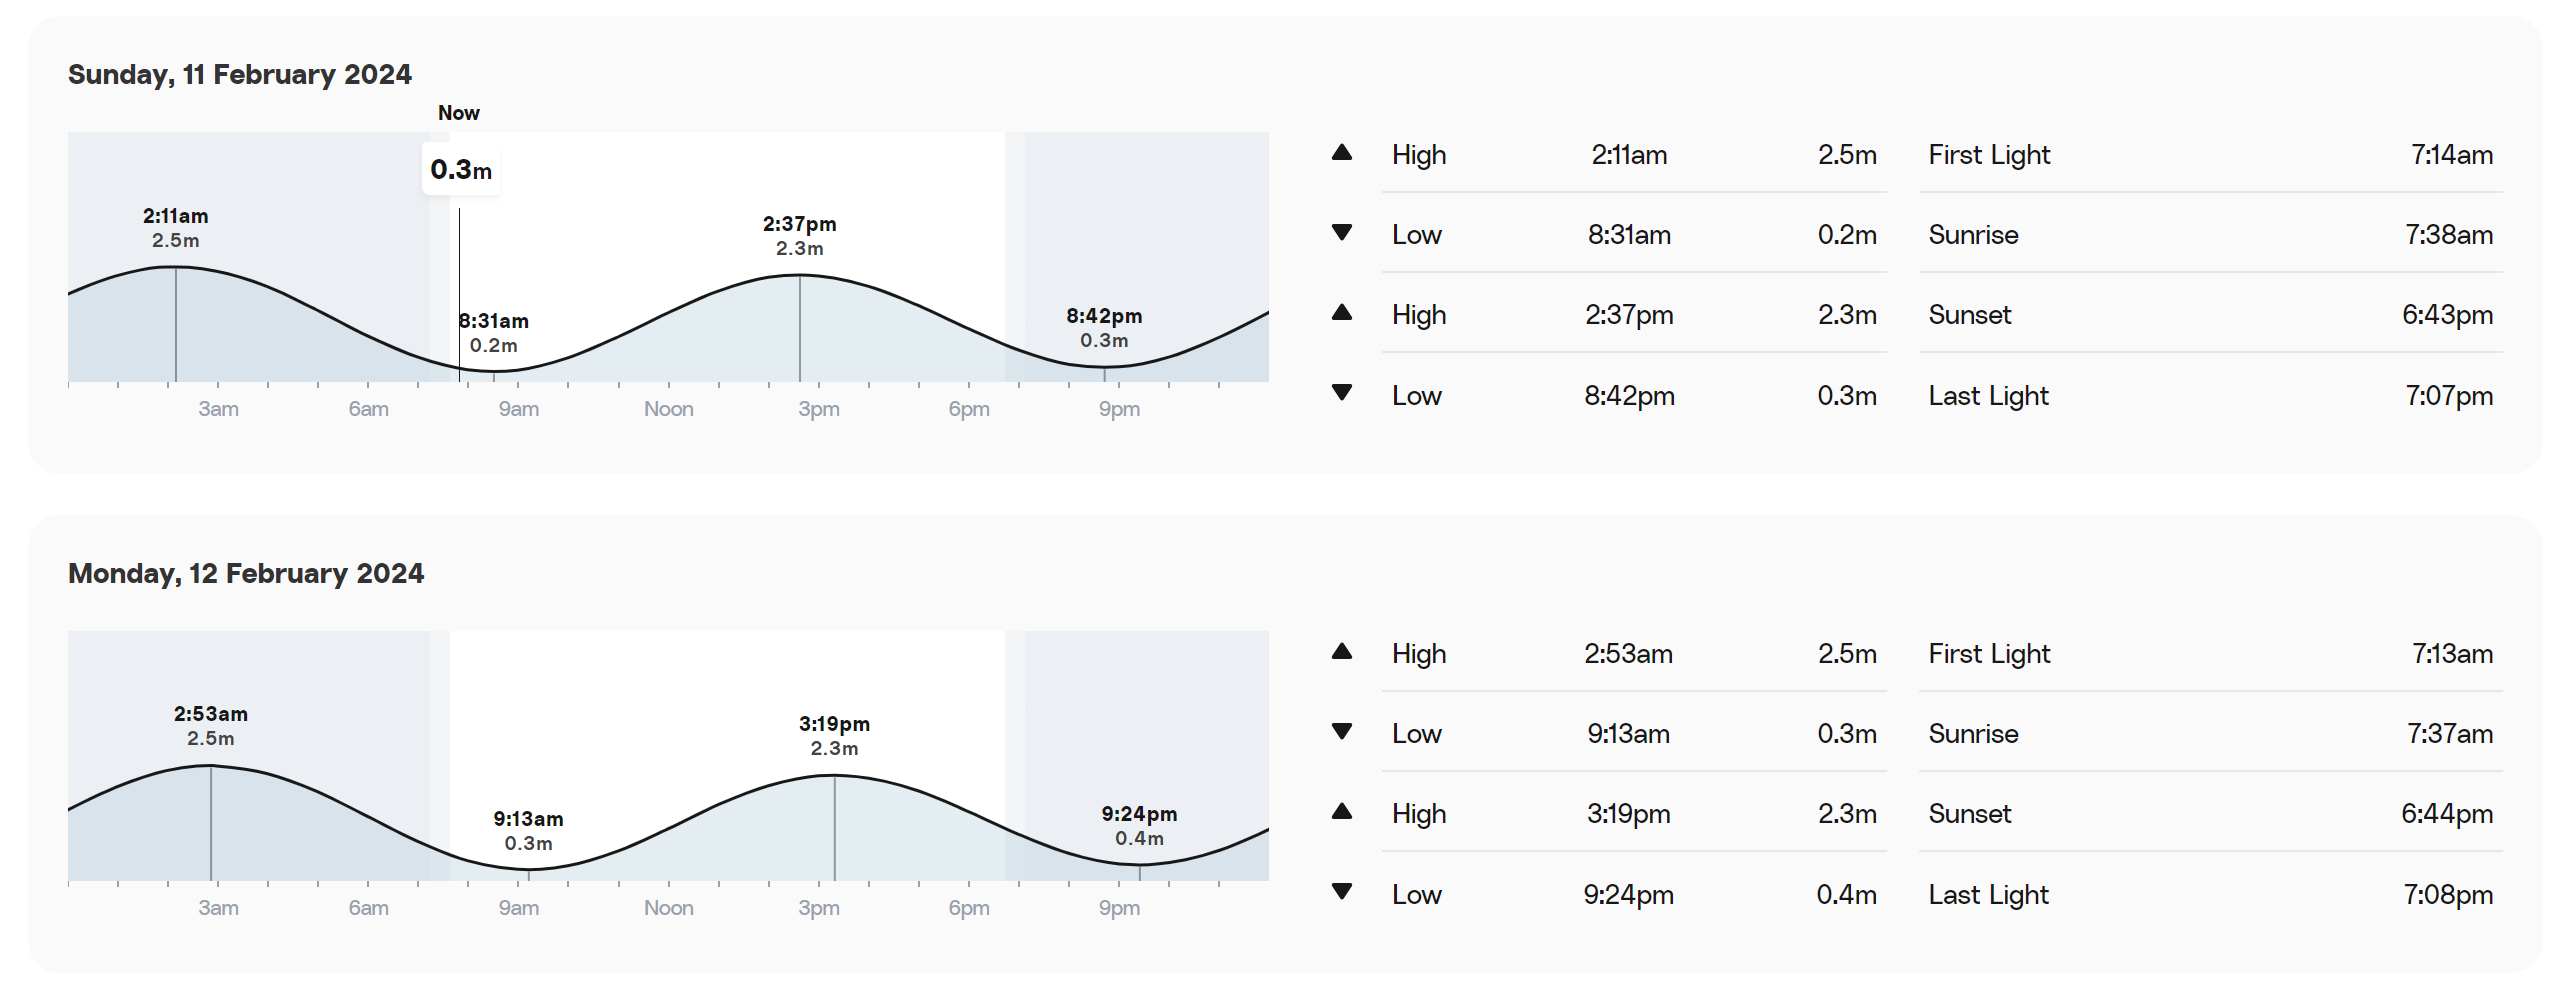Click the down triangle beside Sunday 8:42pm Low

click(1342, 393)
